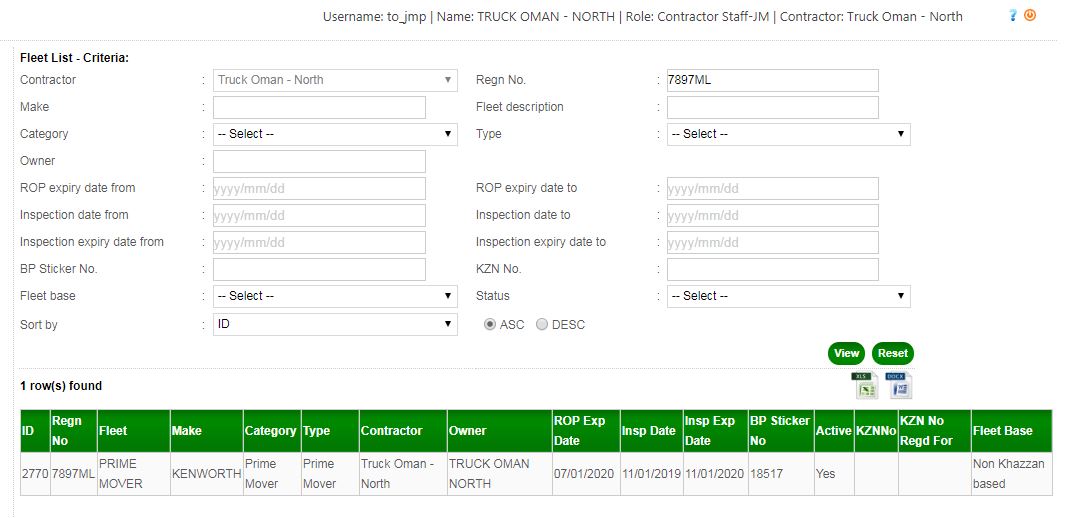This screenshot has height=518, width=1069.
Task: Select ASC sort order radio button
Action: 490,325
